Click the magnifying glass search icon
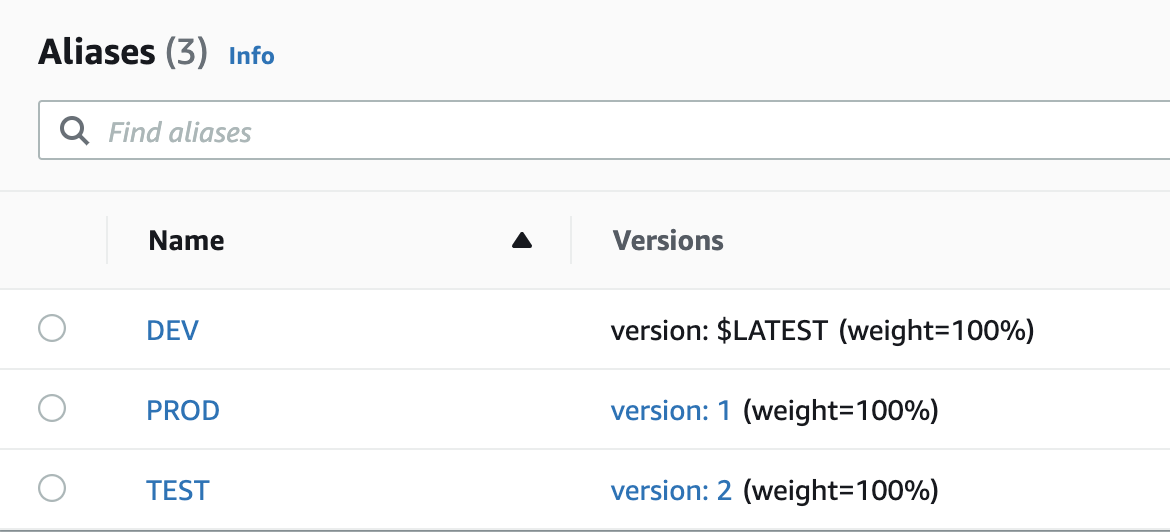This screenshot has height=532, width=1170. click(x=75, y=131)
